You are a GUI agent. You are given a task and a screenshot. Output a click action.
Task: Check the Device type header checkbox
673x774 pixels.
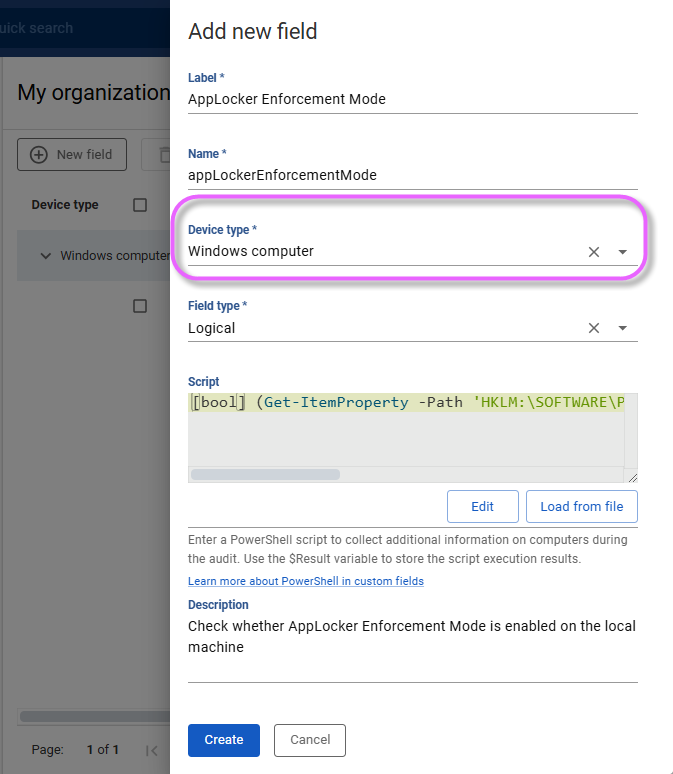pyautogui.click(x=140, y=205)
